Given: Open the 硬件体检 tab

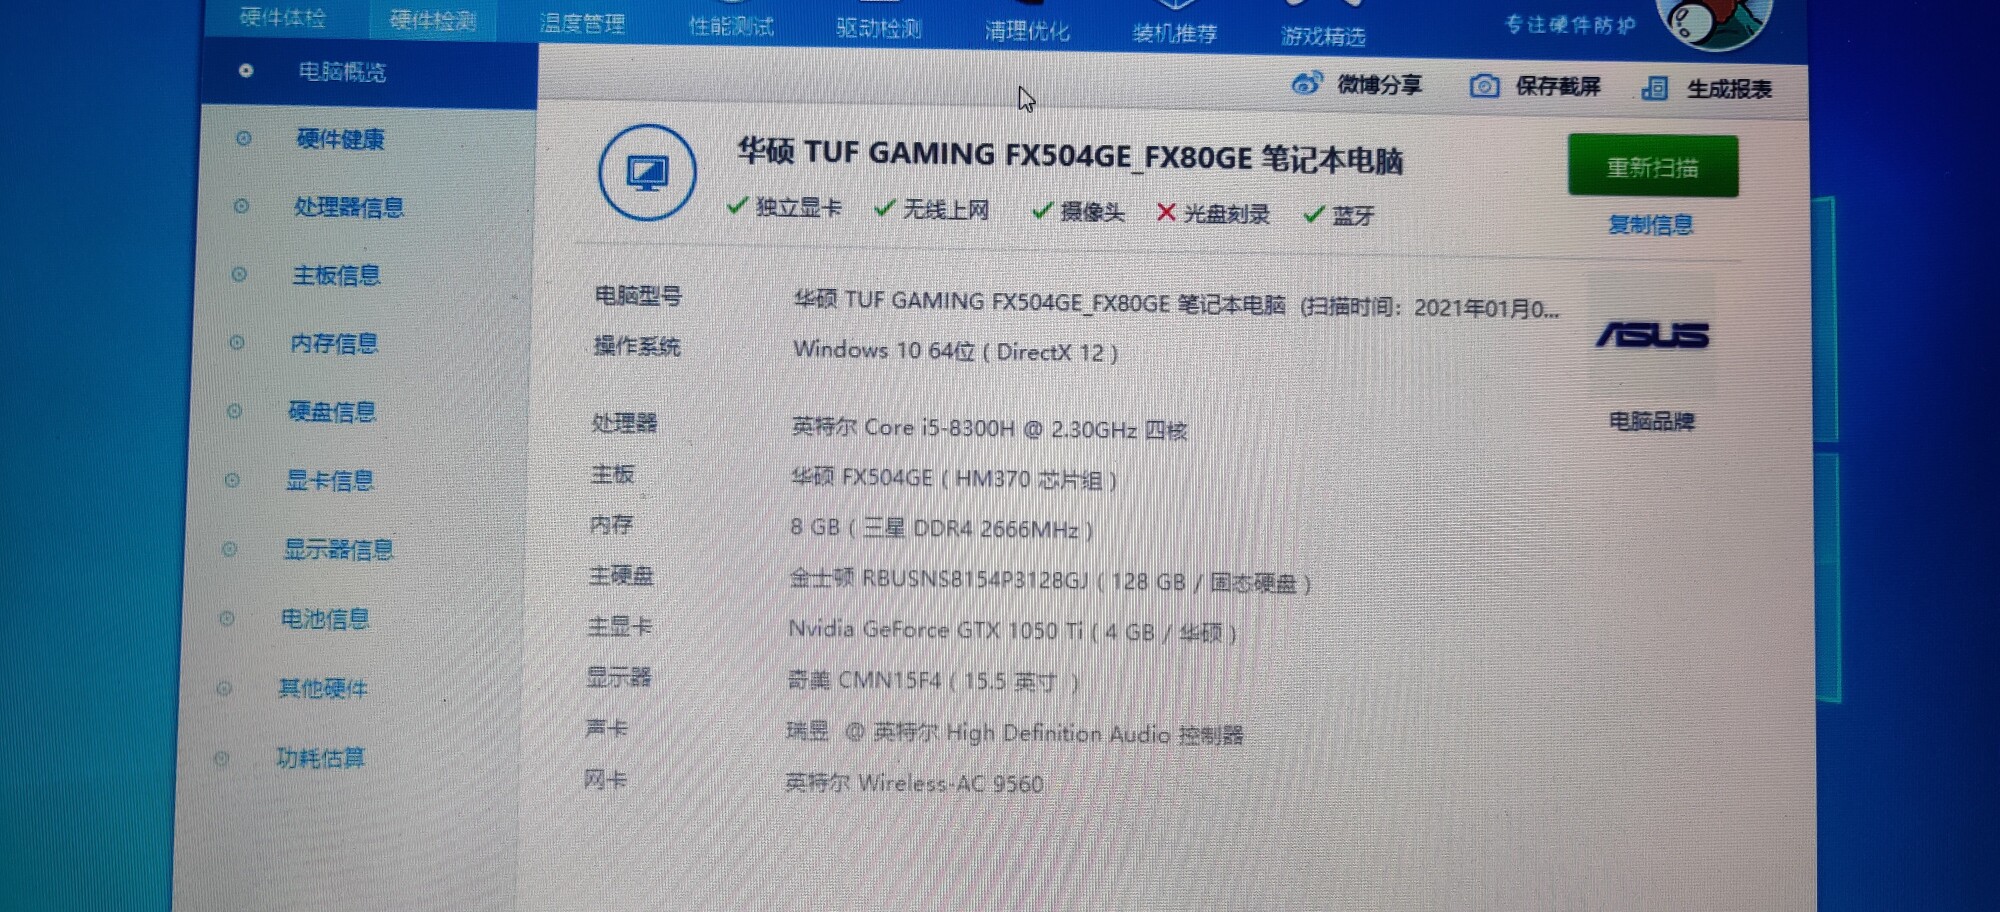Looking at the screenshot, I should pyautogui.click(x=283, y=17).
